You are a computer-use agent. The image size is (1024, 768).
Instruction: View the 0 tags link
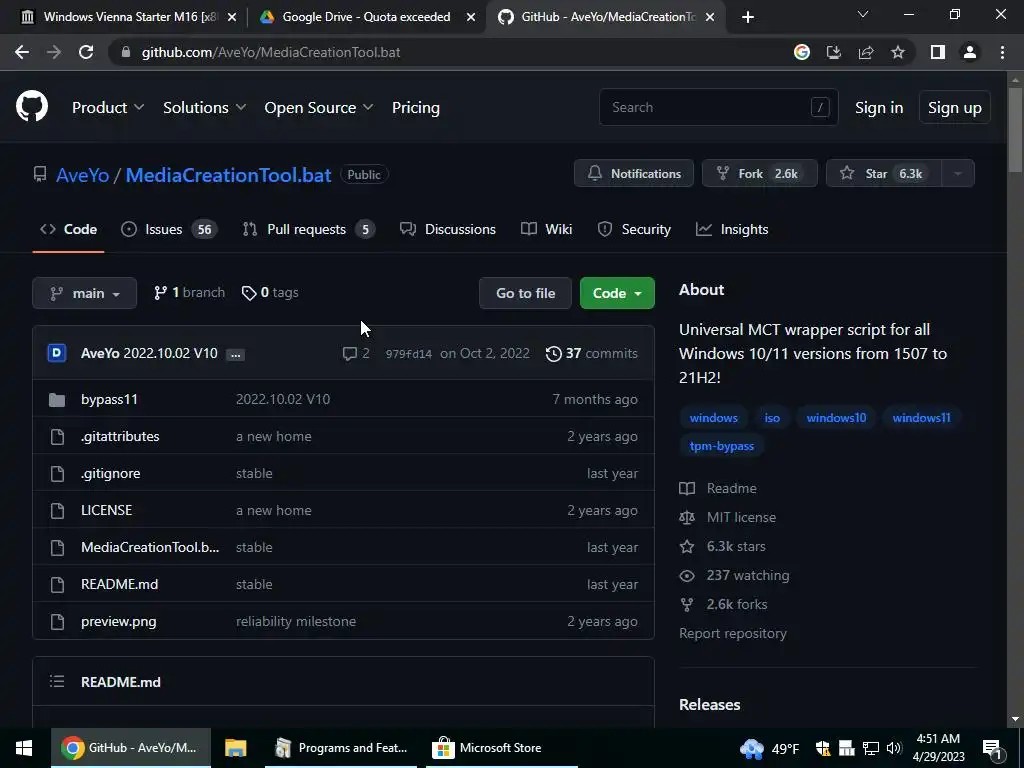click(x=270, y=293)
